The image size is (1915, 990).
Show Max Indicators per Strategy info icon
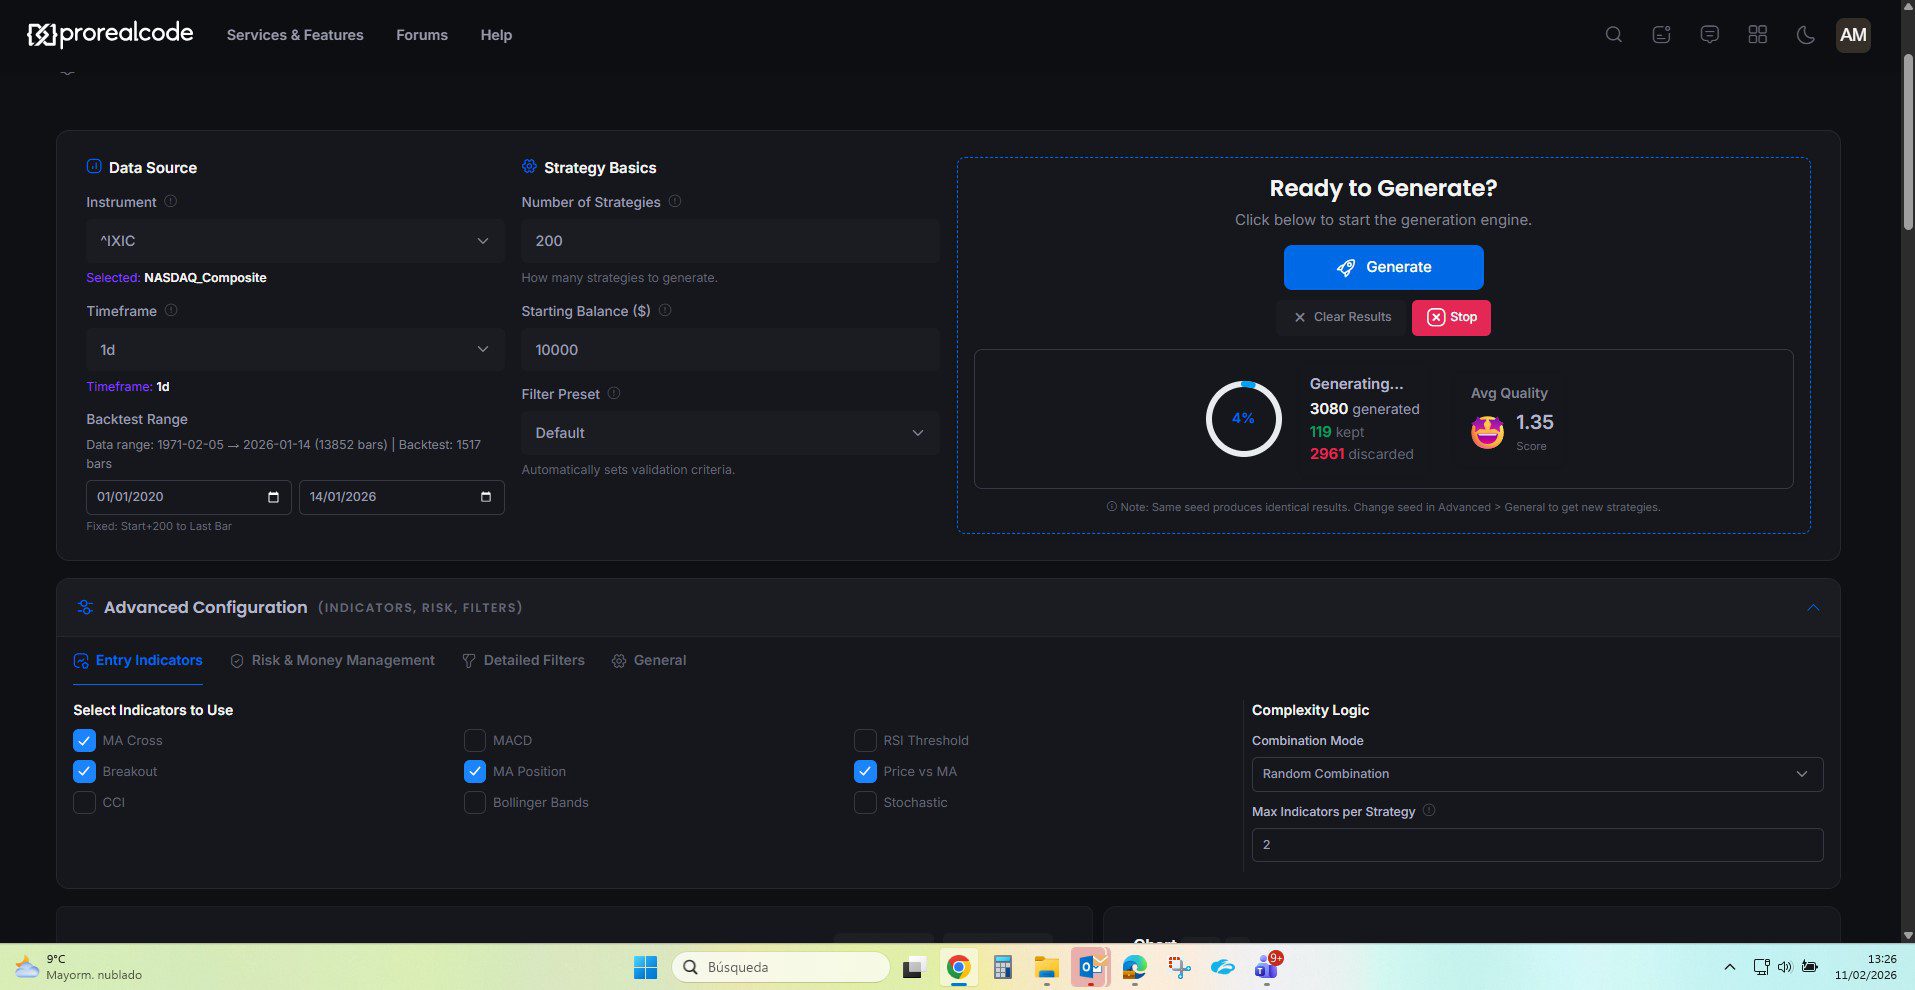(1429, 810)
